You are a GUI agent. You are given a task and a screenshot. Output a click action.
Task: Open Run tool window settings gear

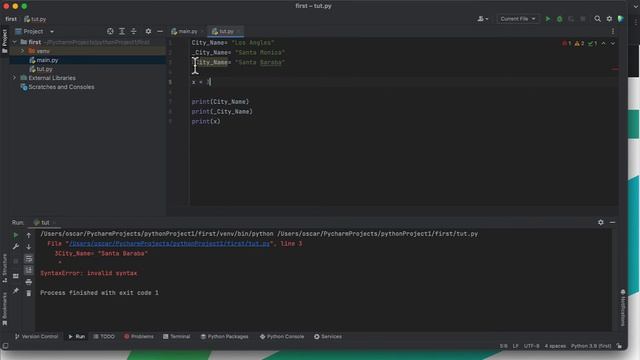coord(601,222)
